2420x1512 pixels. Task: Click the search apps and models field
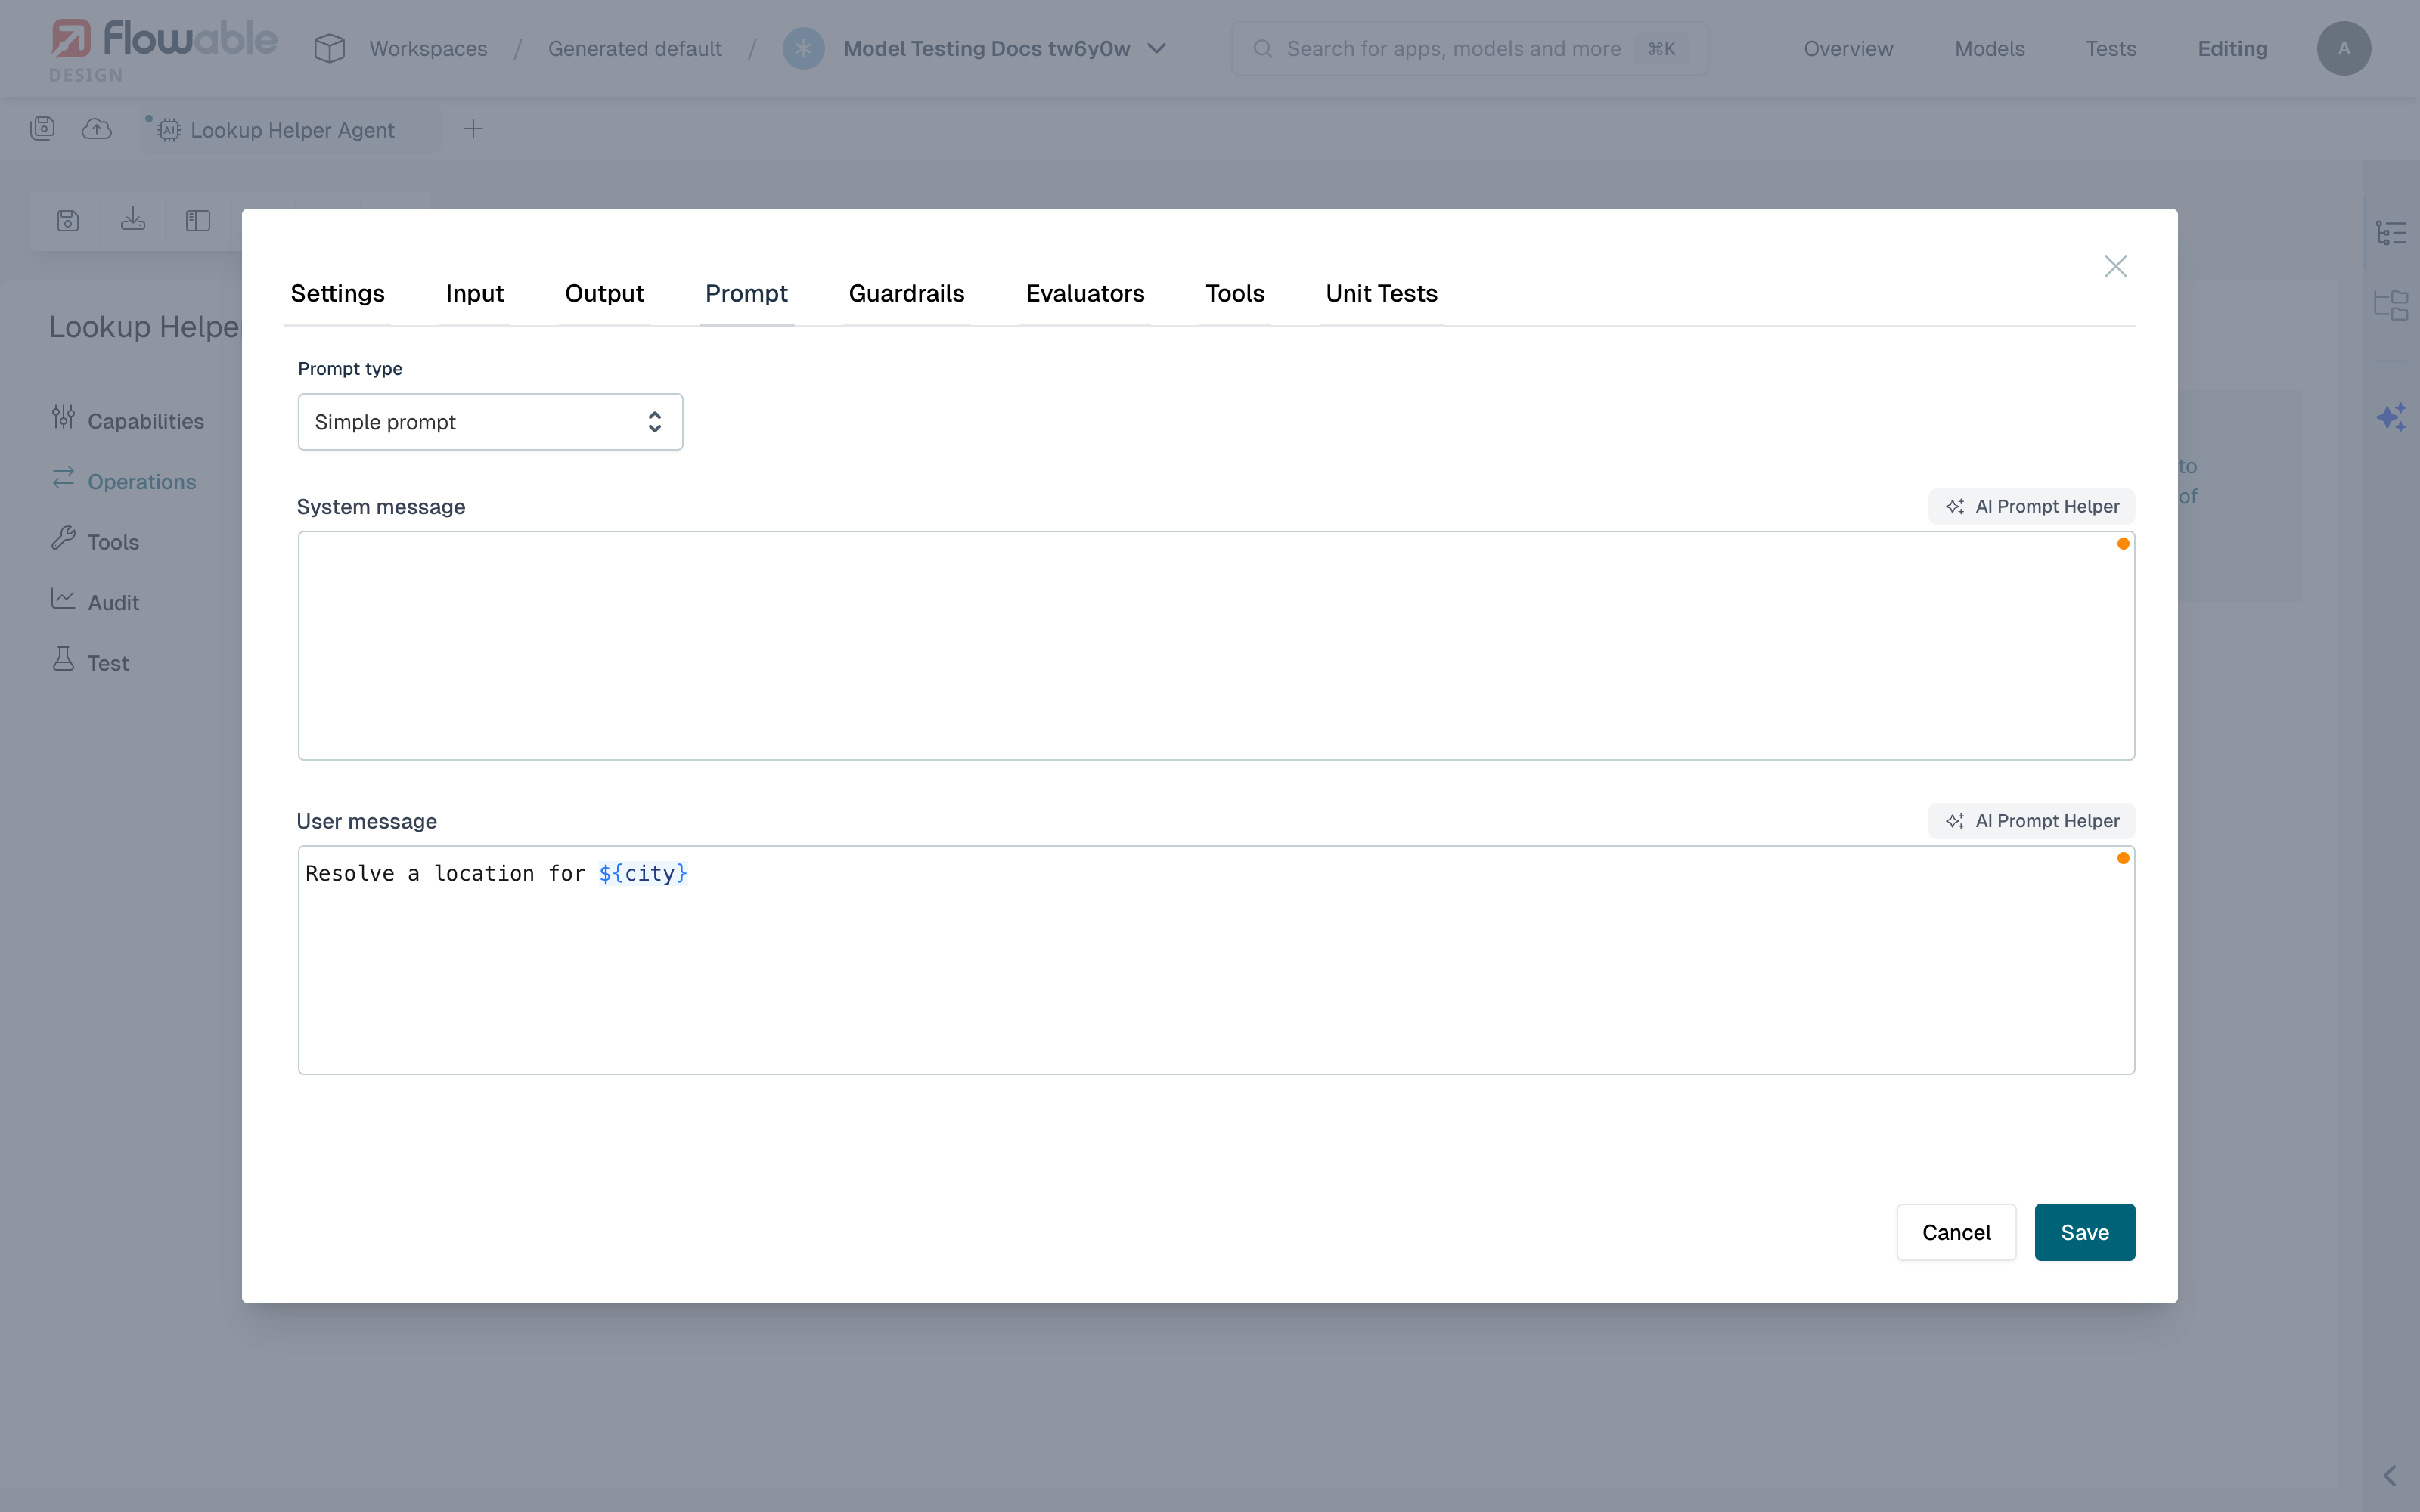tap(1469, 49)
